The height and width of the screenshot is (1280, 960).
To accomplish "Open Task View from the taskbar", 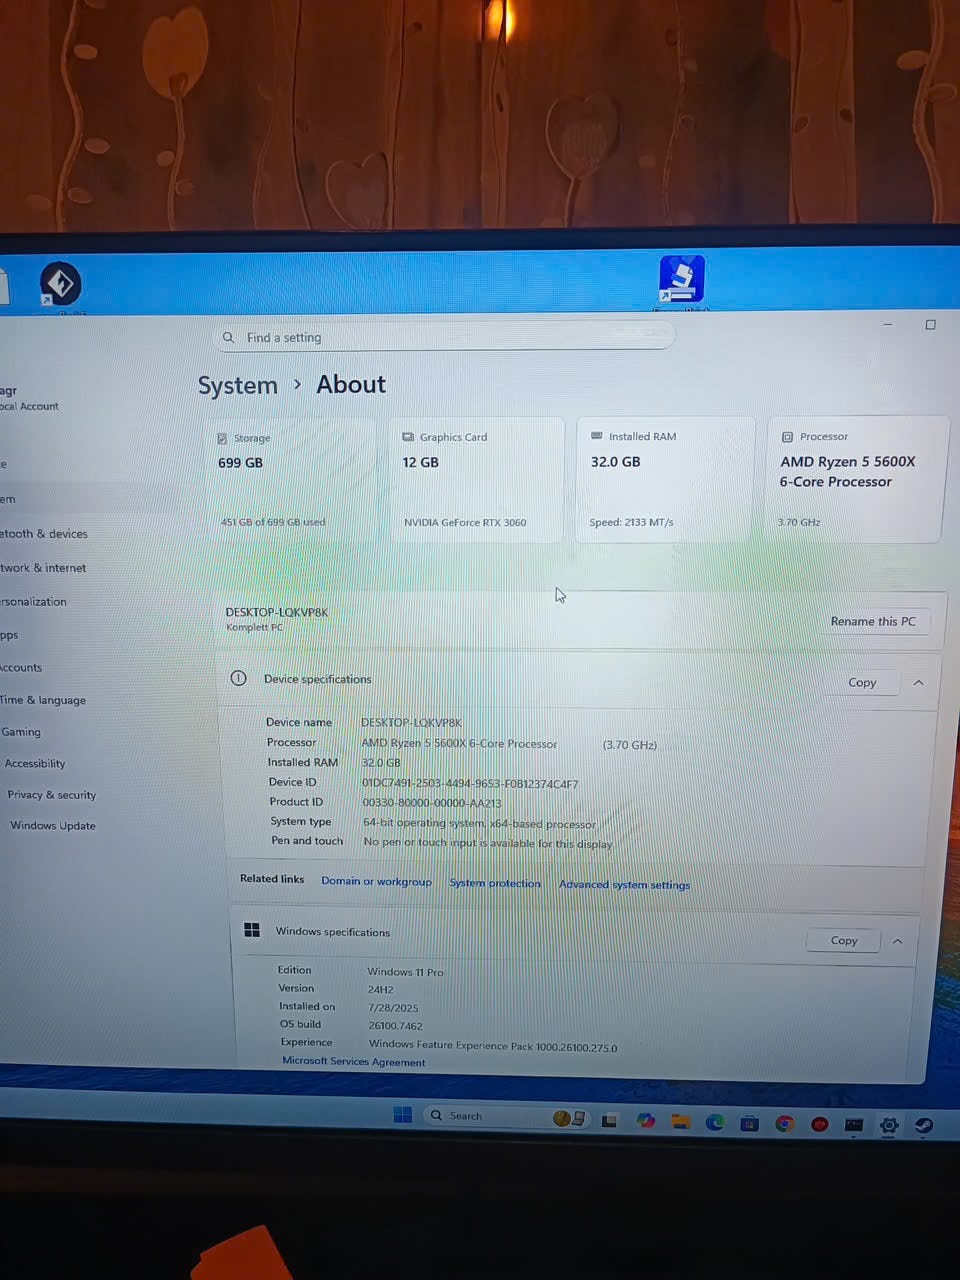I will click(609, 1120).
